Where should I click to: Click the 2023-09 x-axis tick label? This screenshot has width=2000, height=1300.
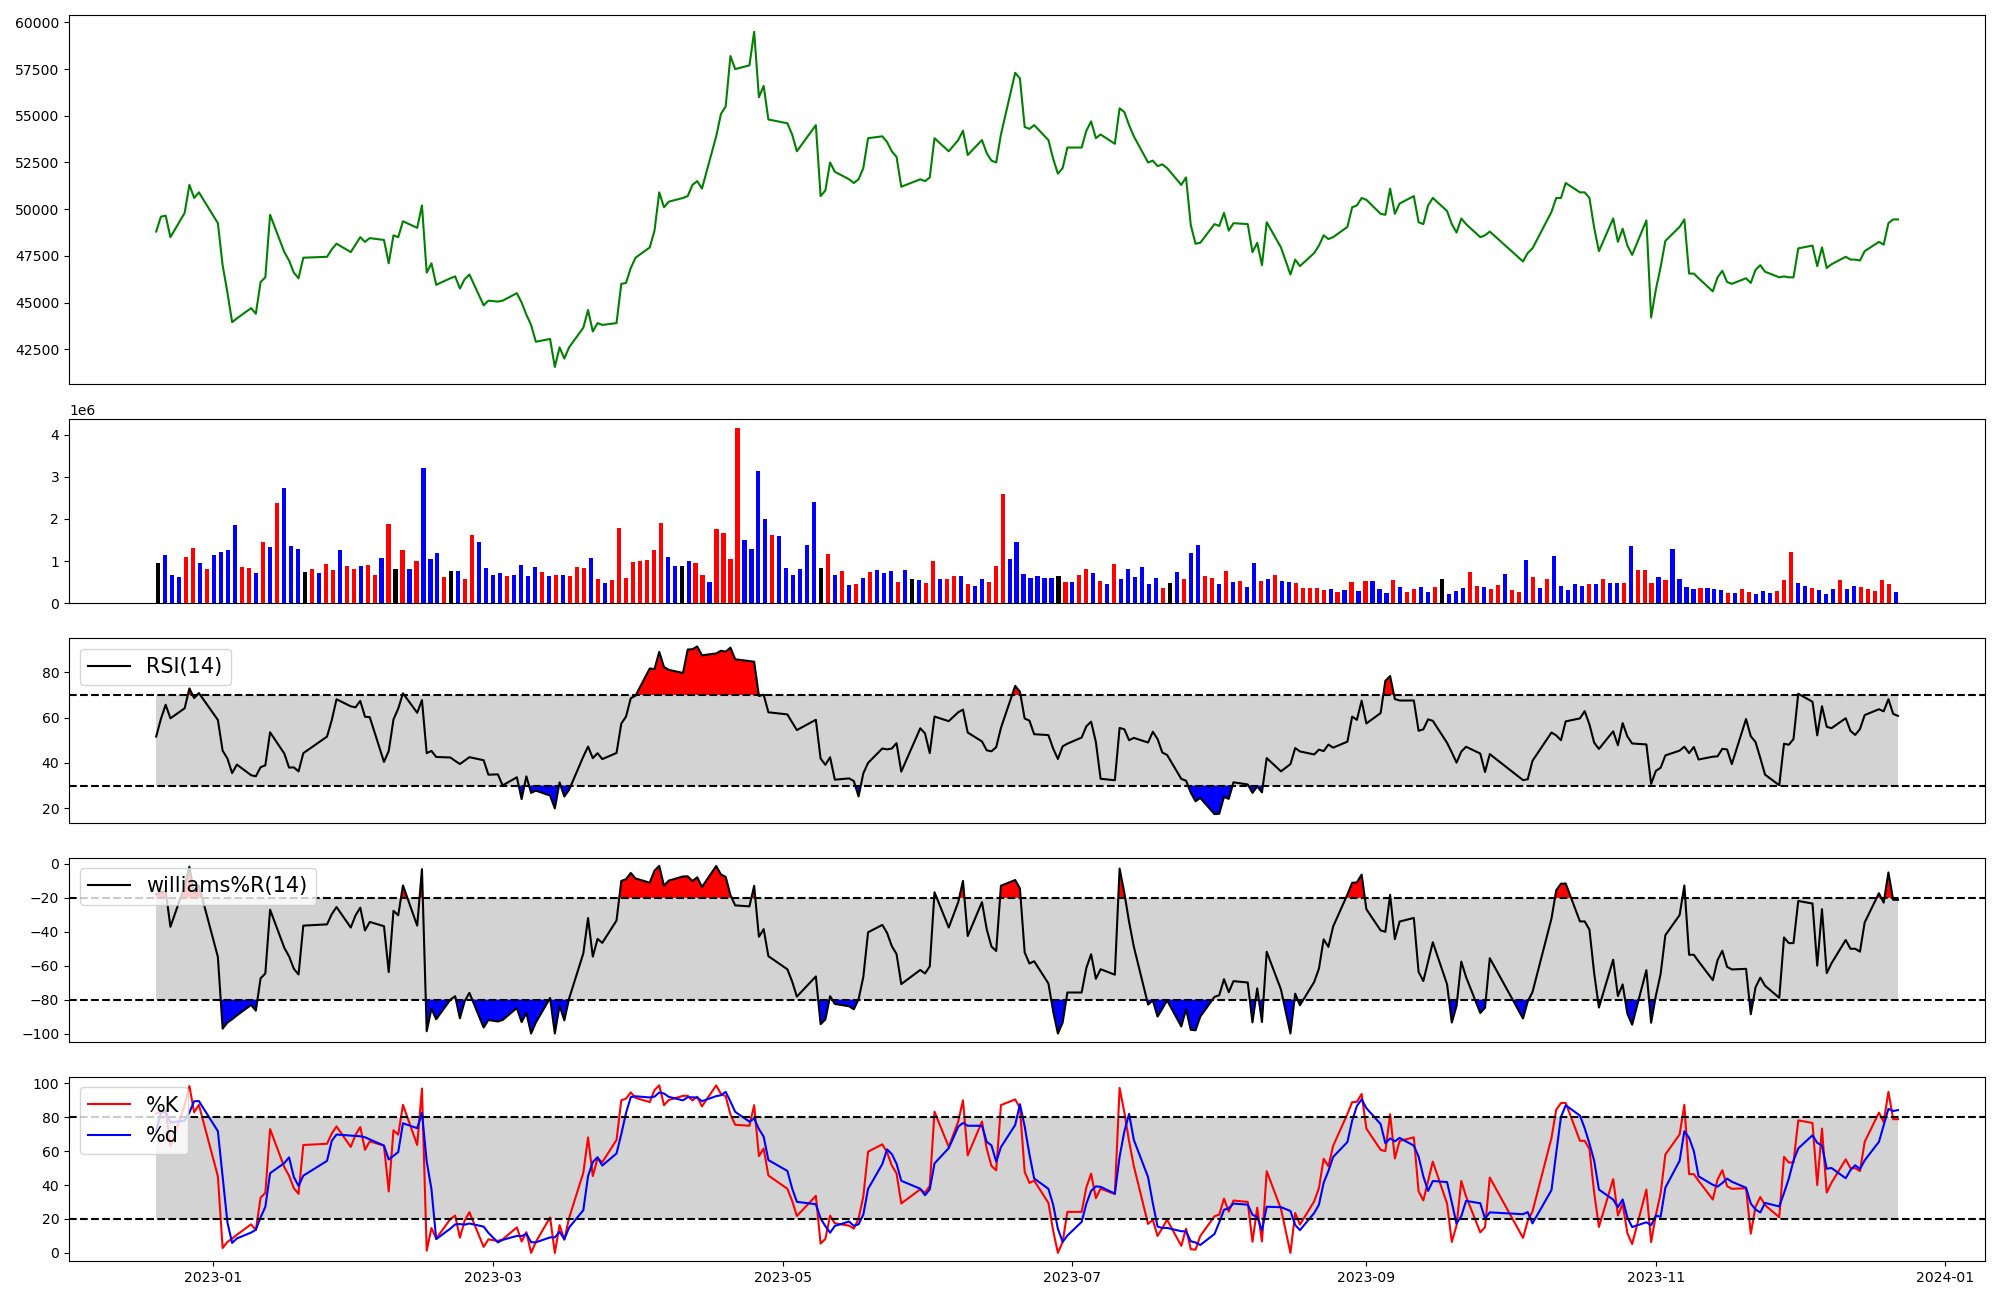1365,1277
